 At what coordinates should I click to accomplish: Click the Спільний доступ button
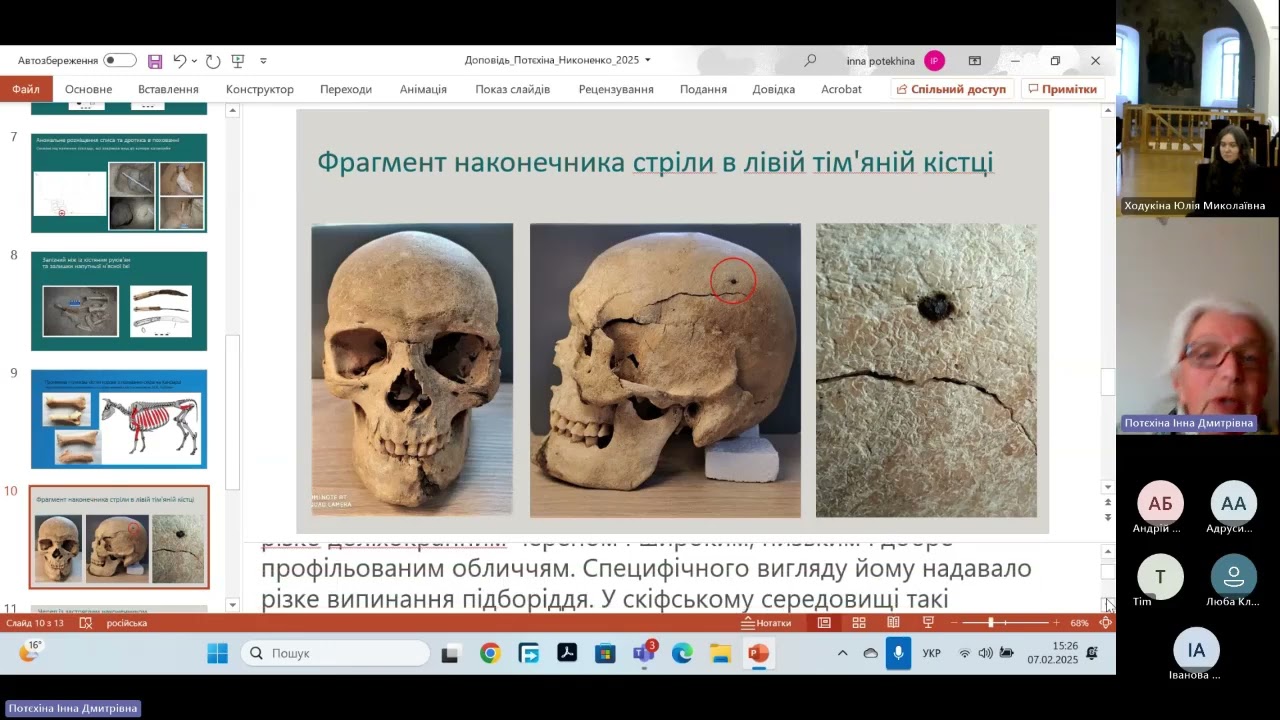tap(952, 89)
